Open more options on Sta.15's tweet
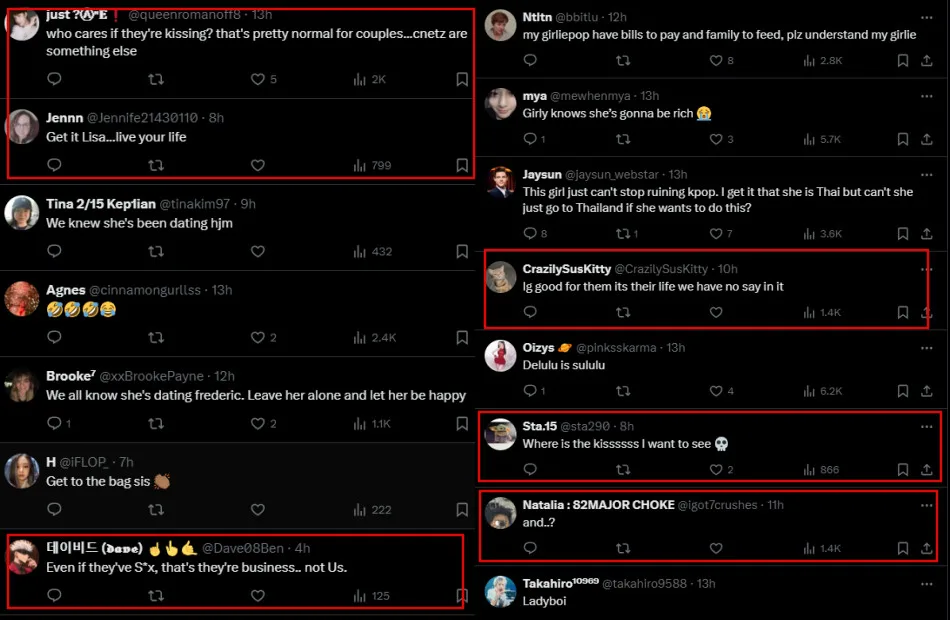The image size is (950, 620). tap(926, 426)
